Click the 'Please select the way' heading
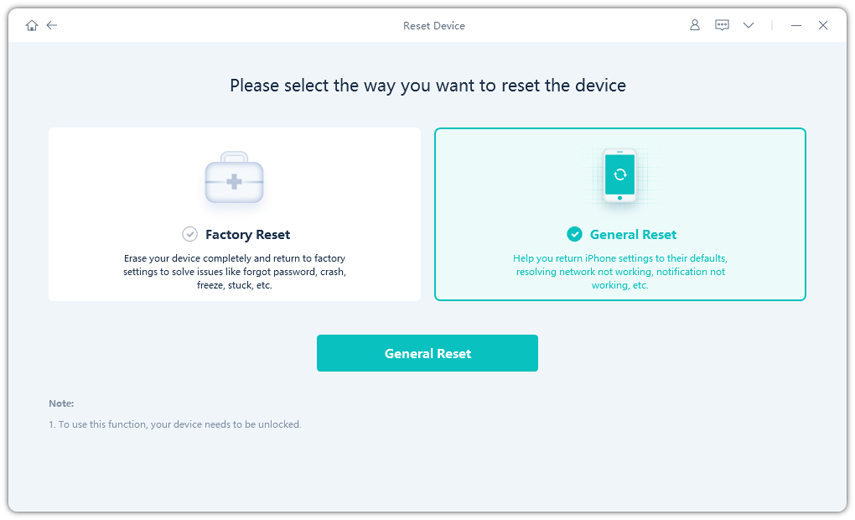855x520 pixels. tap(428, 86)
